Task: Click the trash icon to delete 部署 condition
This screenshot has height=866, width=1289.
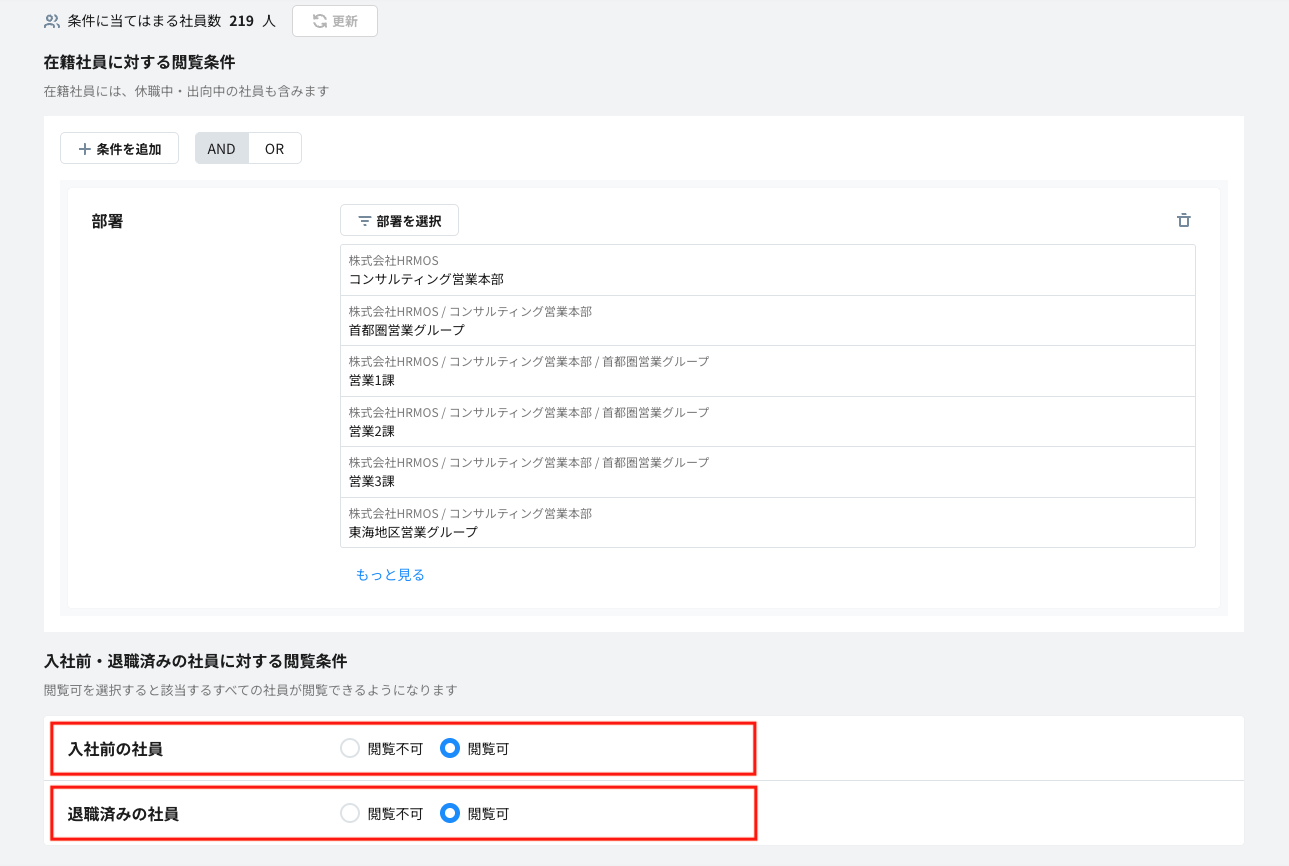Action: click(x=1183, y=221)
